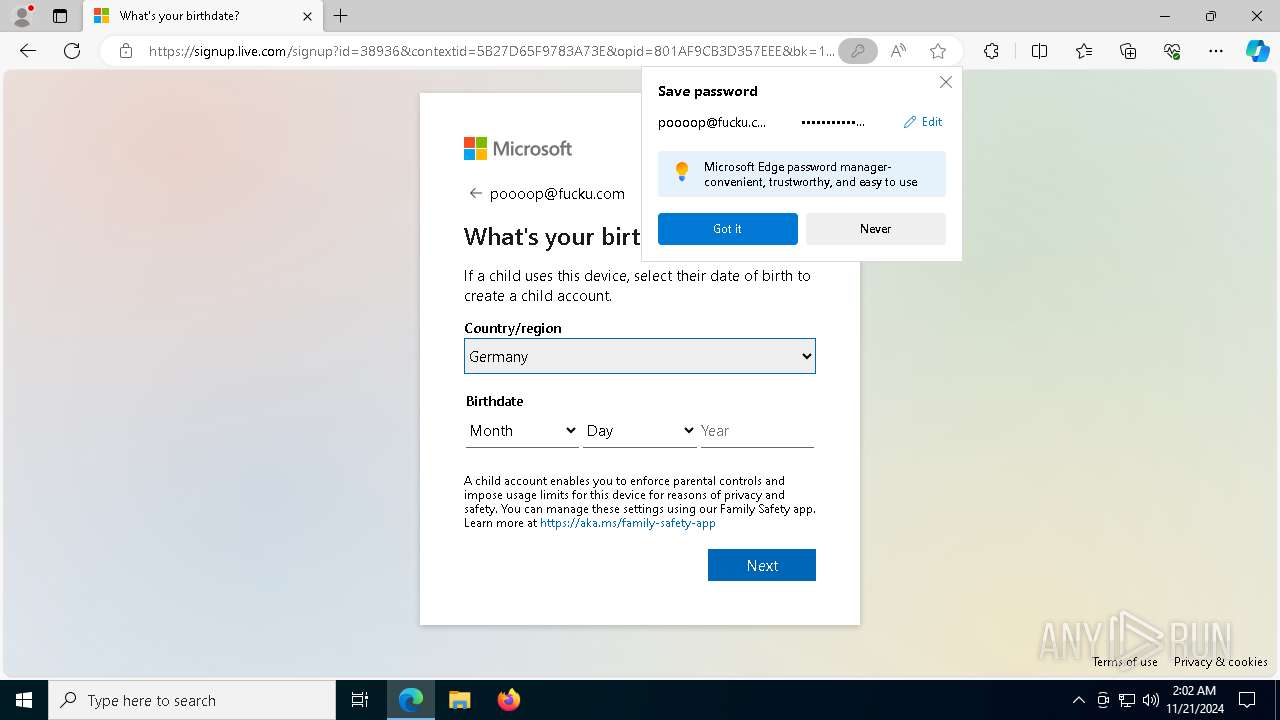Open the Extensions puzzle icon

[x=991, y=51]
